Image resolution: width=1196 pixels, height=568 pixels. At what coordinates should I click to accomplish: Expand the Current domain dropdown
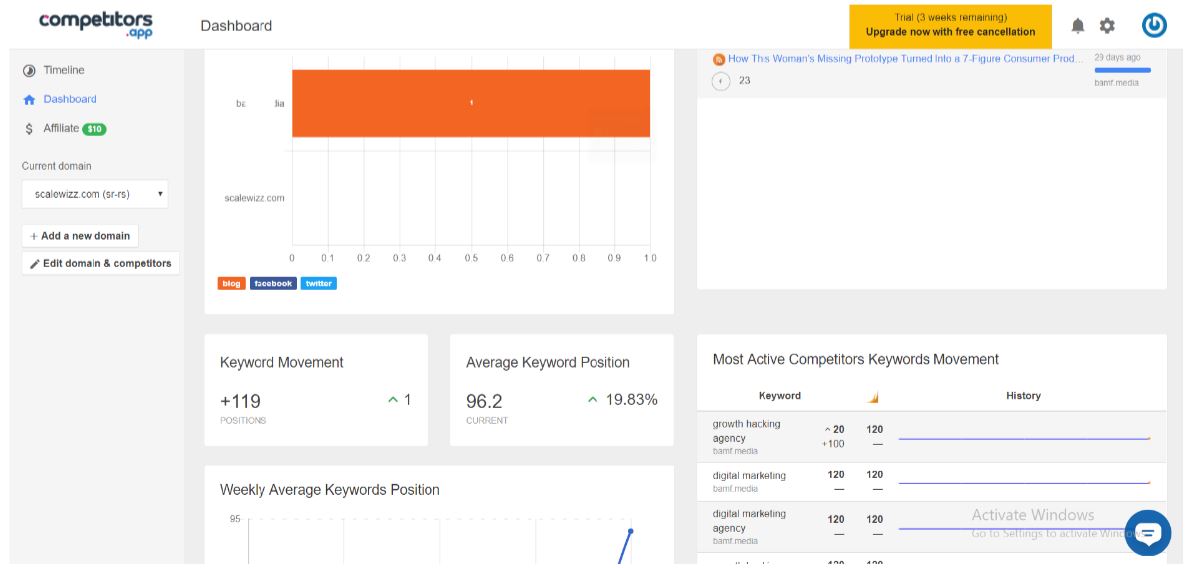tap(95, 194)
